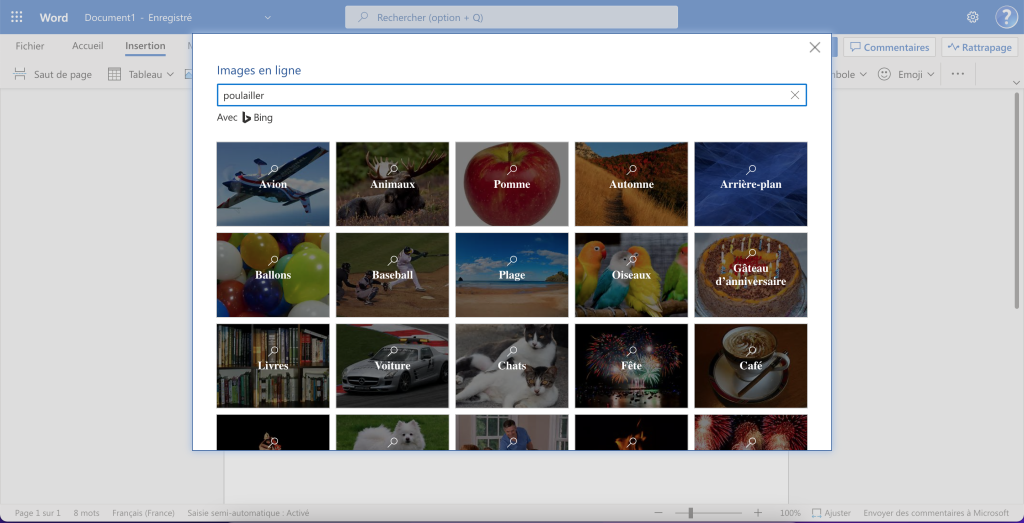Insert a page break with Saut de page
Screen dimensions: 1024x523
(x=52, y=74)
